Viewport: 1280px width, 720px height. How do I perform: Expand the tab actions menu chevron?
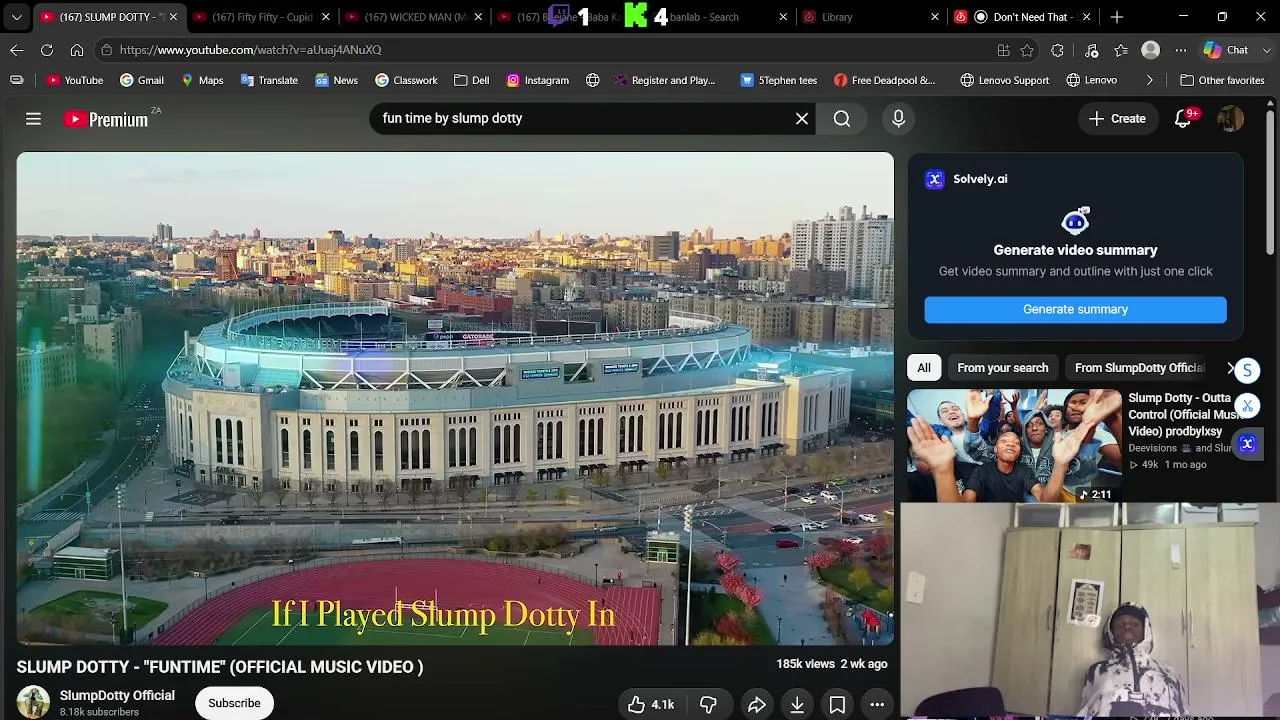coord(16,17)
